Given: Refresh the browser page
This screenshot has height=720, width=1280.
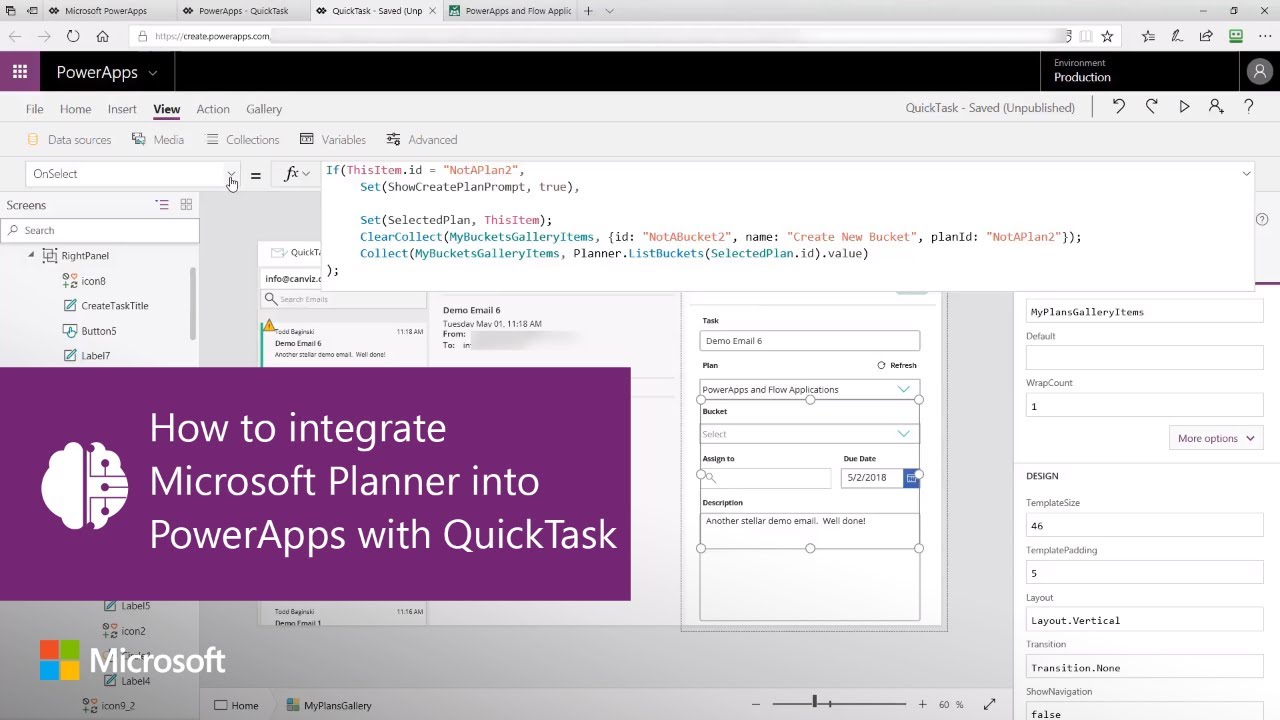Looking at the screenshot, I should (72, 36).
